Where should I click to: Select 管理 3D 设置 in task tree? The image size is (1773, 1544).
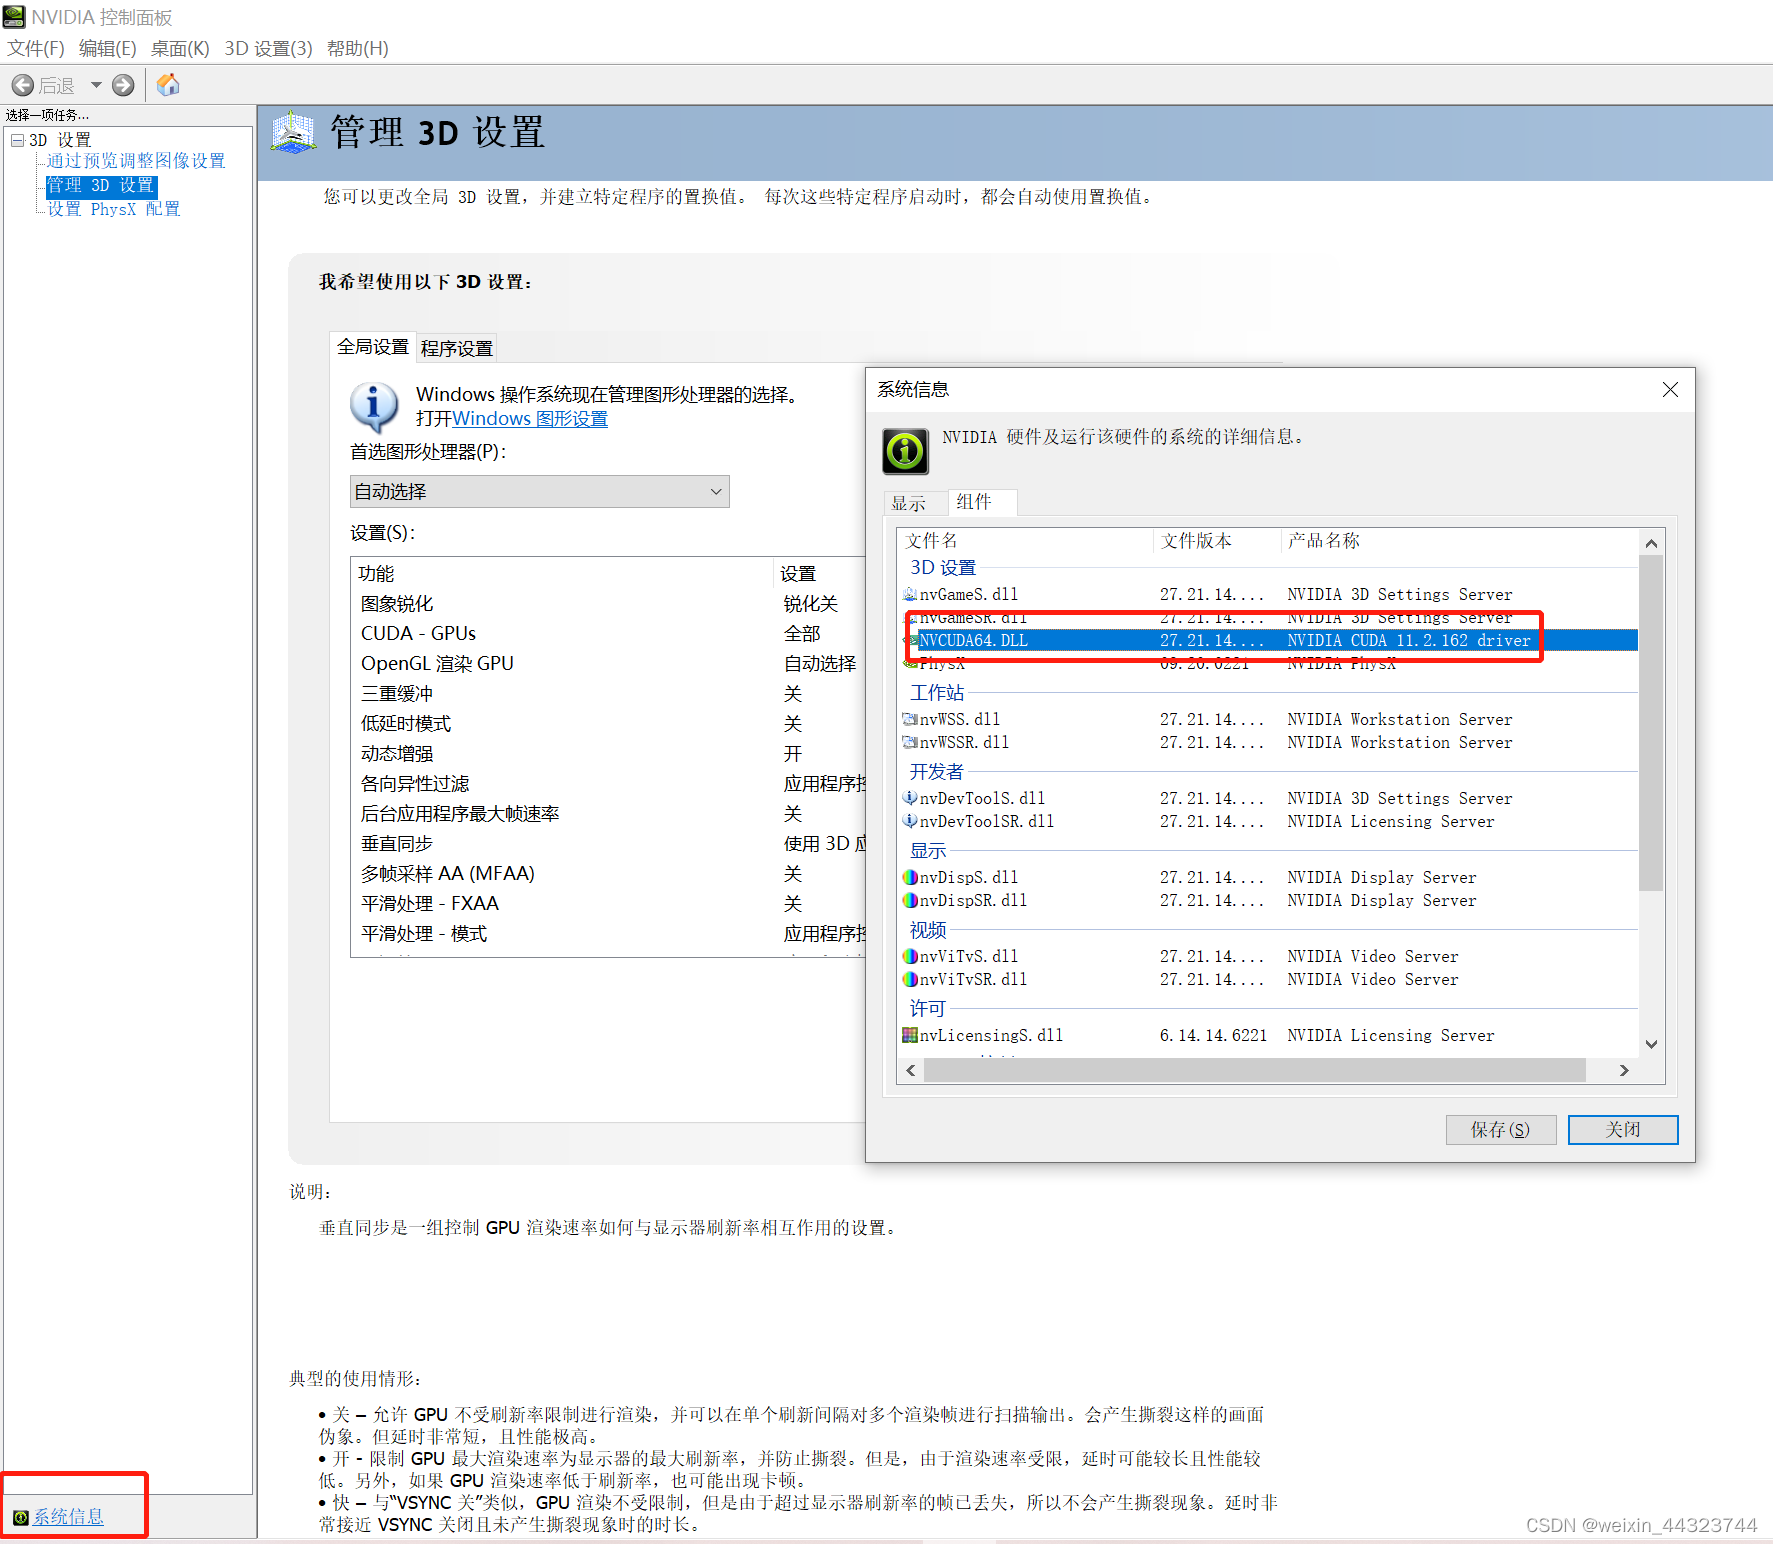[x=101, y=185]
